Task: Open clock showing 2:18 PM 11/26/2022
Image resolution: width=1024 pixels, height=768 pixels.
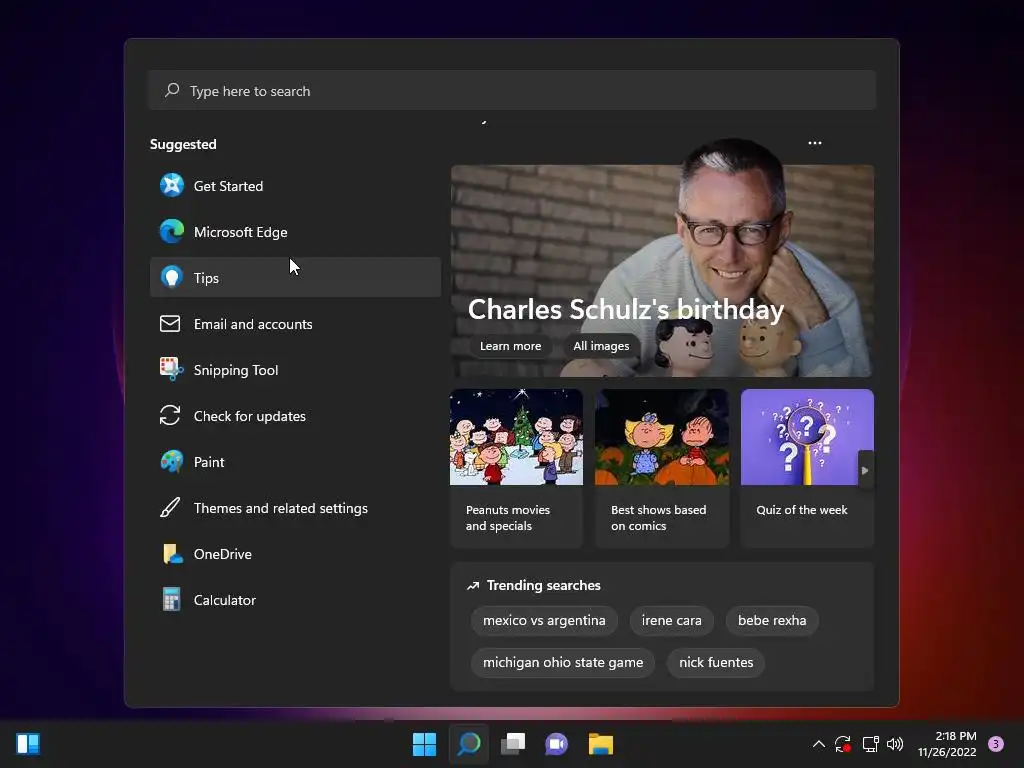Action: [947, 744]
